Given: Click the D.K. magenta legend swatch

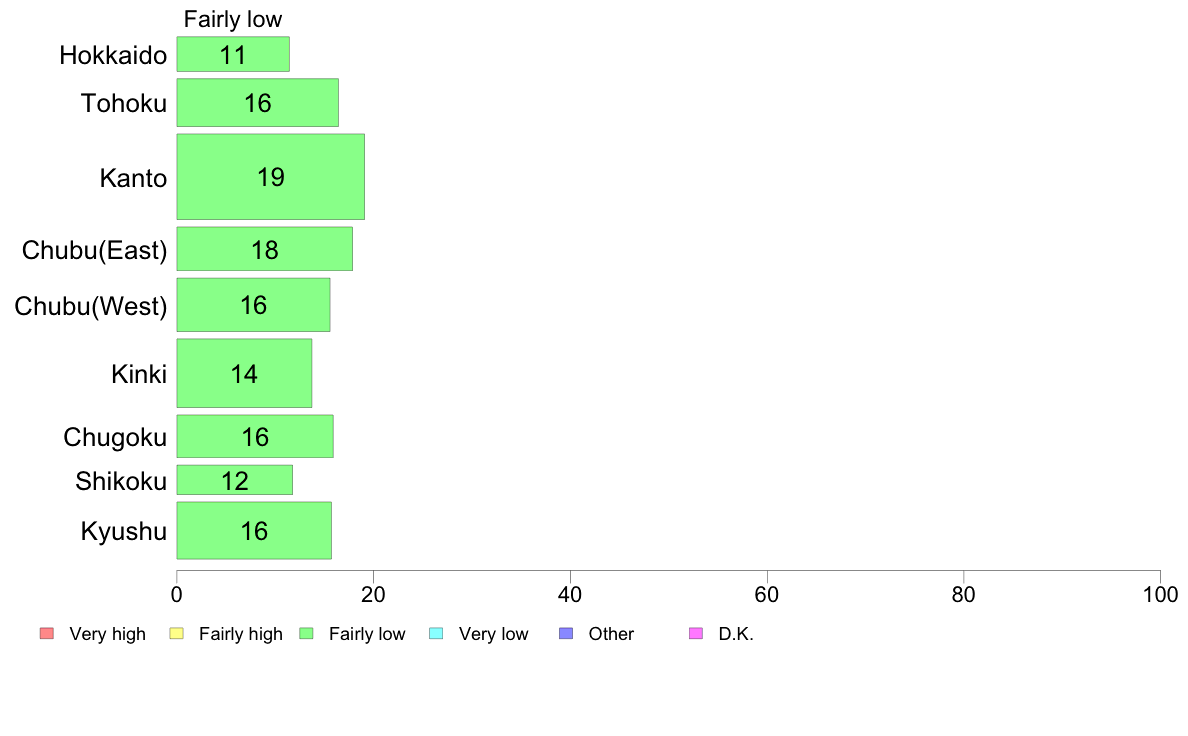Looking at the screenshot, I should click(696, 634).
